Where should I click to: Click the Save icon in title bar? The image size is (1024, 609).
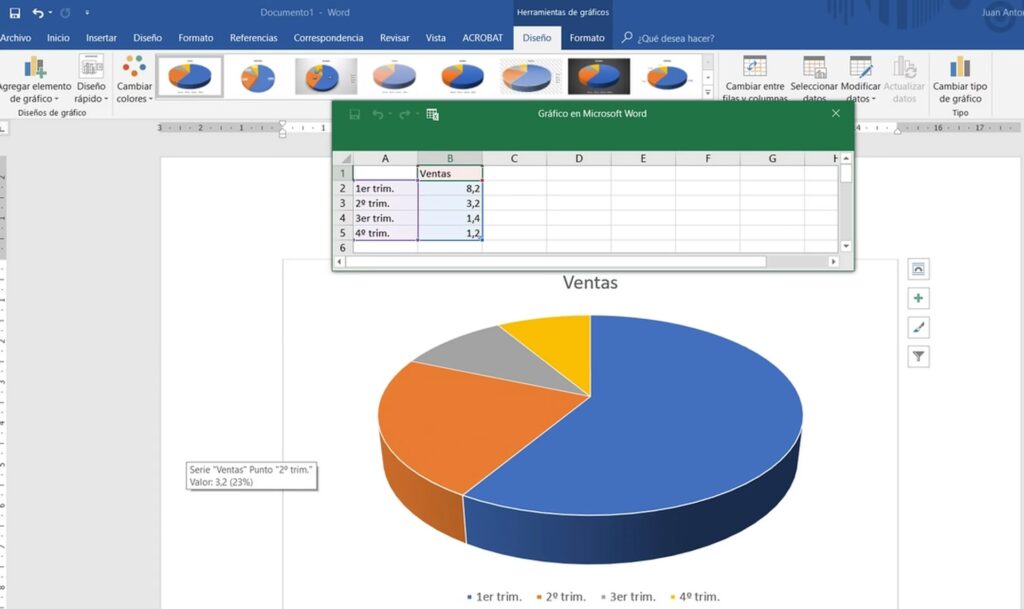point(14,13)
